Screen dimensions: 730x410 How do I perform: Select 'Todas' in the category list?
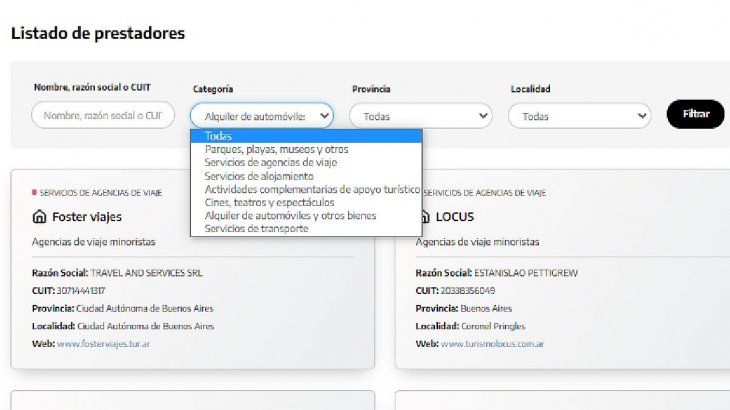219,136
